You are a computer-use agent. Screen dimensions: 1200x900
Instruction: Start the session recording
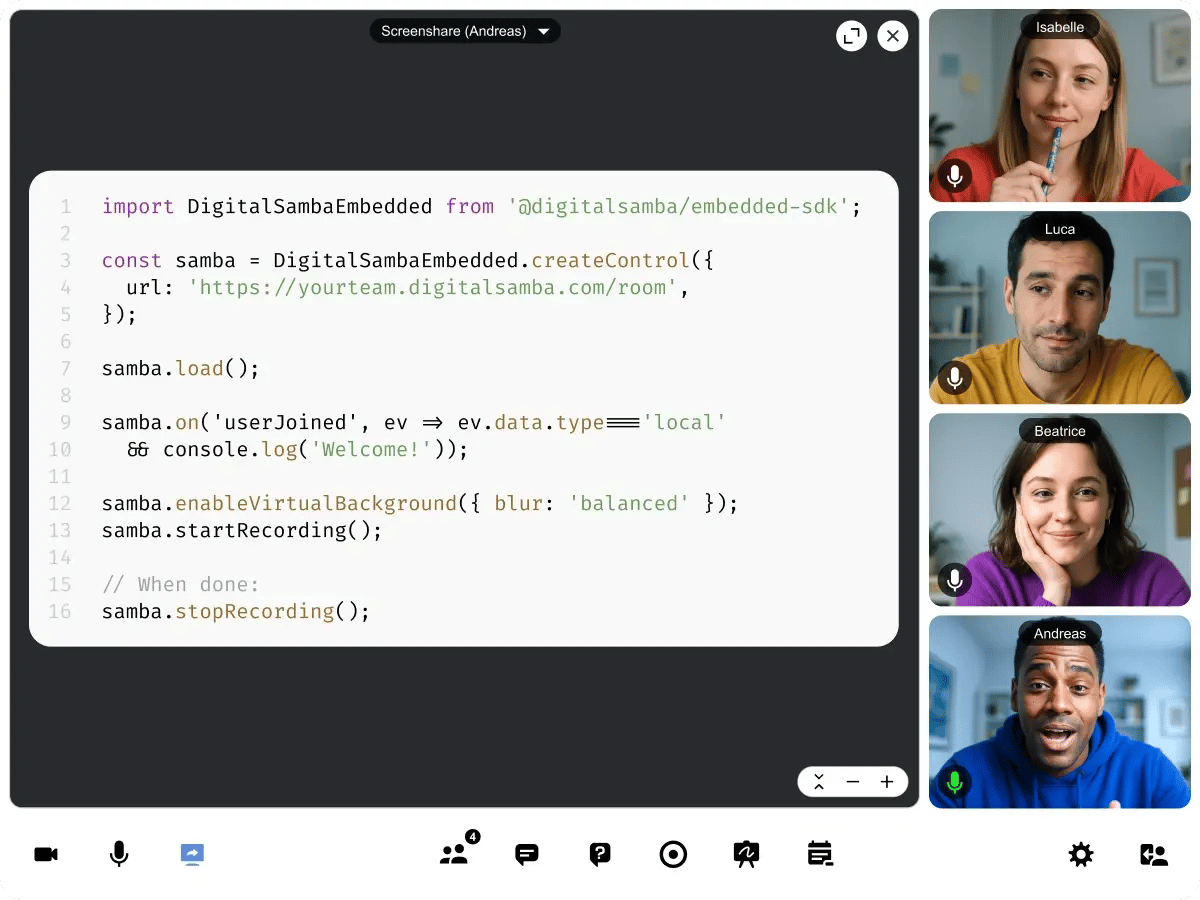pyautogui.click(x=673, y=854)
